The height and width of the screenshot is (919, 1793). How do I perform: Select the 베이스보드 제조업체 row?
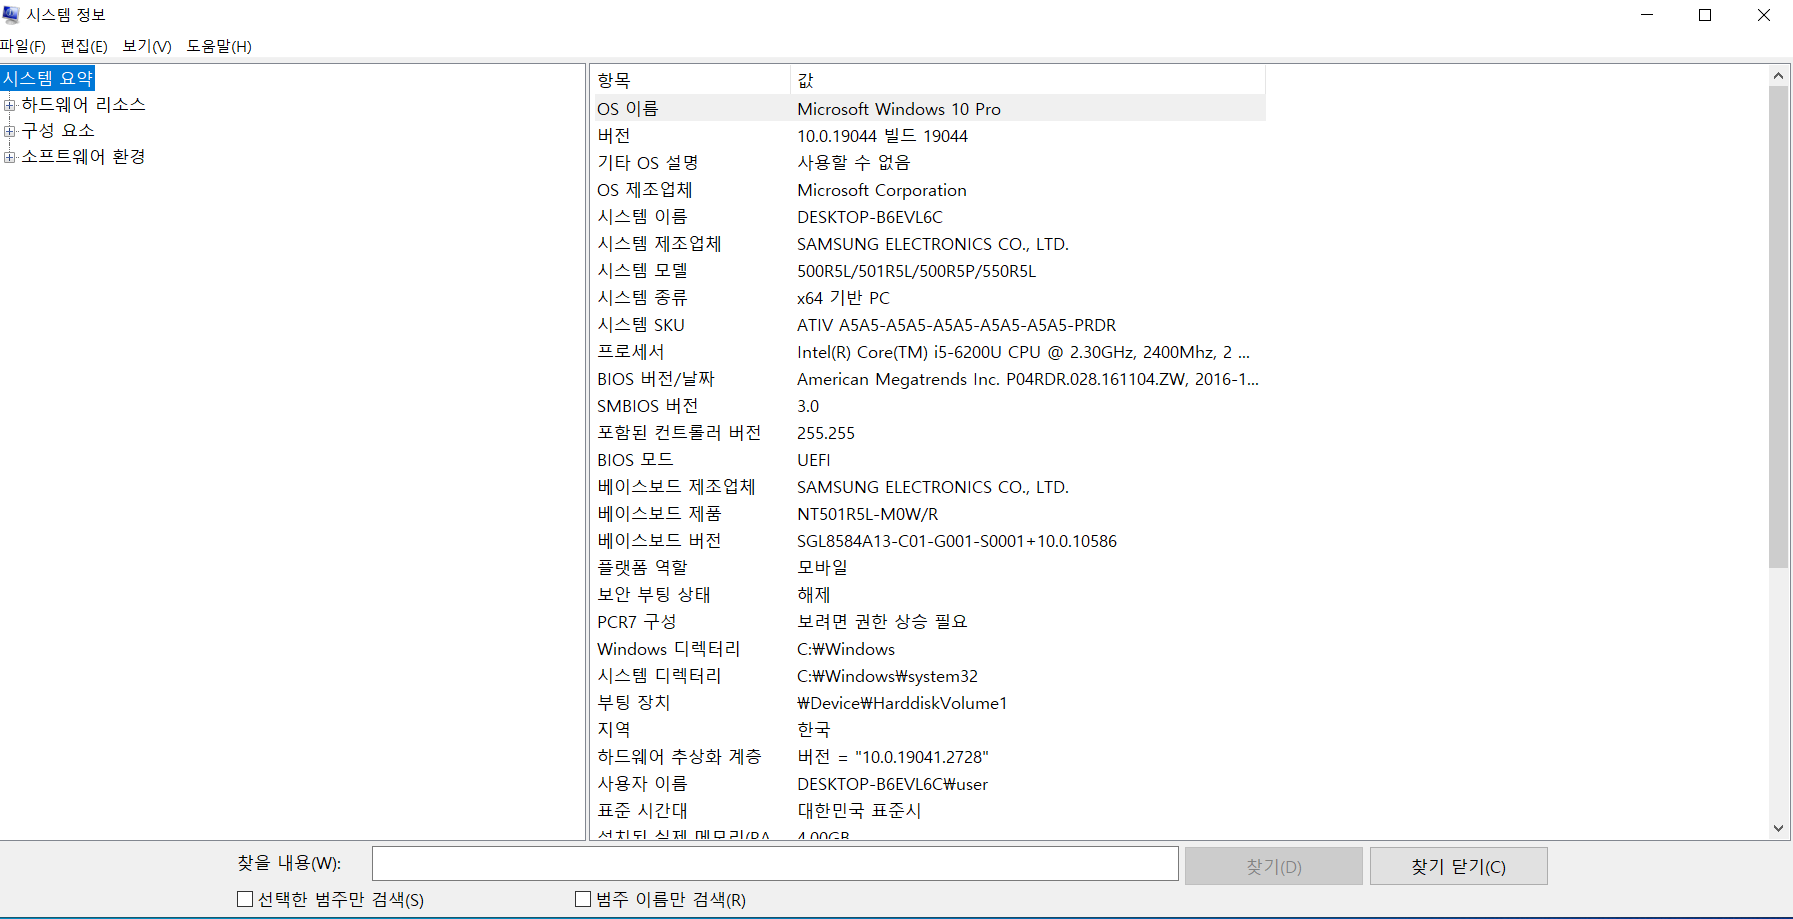pos(928,486)
